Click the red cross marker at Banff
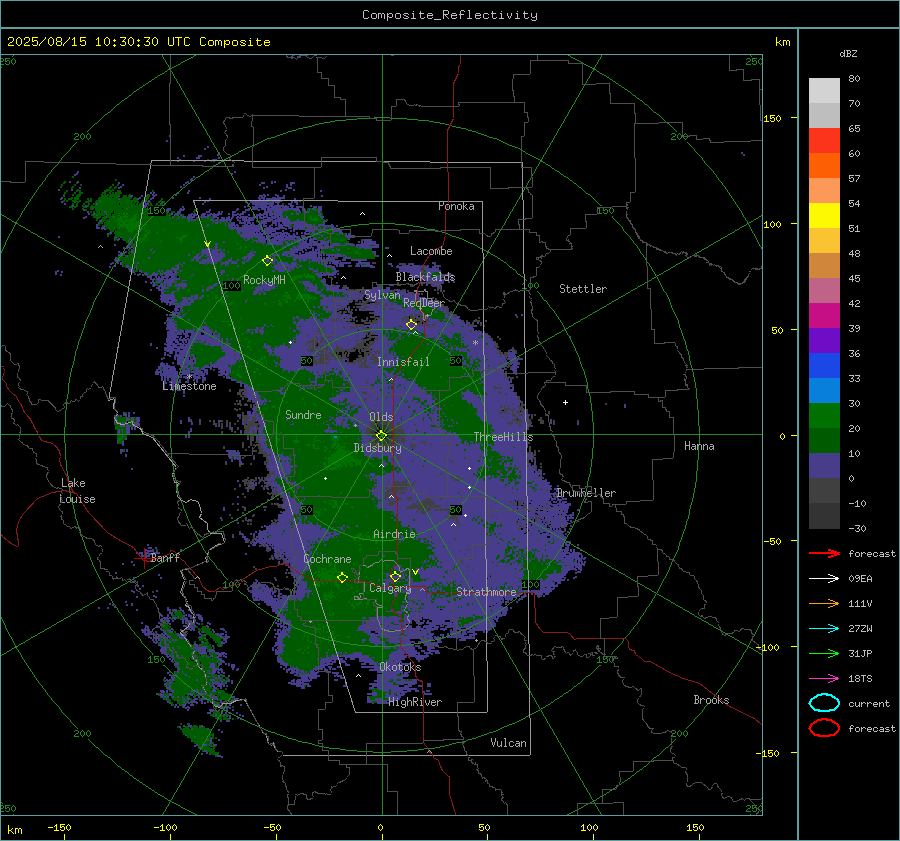 point(143,557)
